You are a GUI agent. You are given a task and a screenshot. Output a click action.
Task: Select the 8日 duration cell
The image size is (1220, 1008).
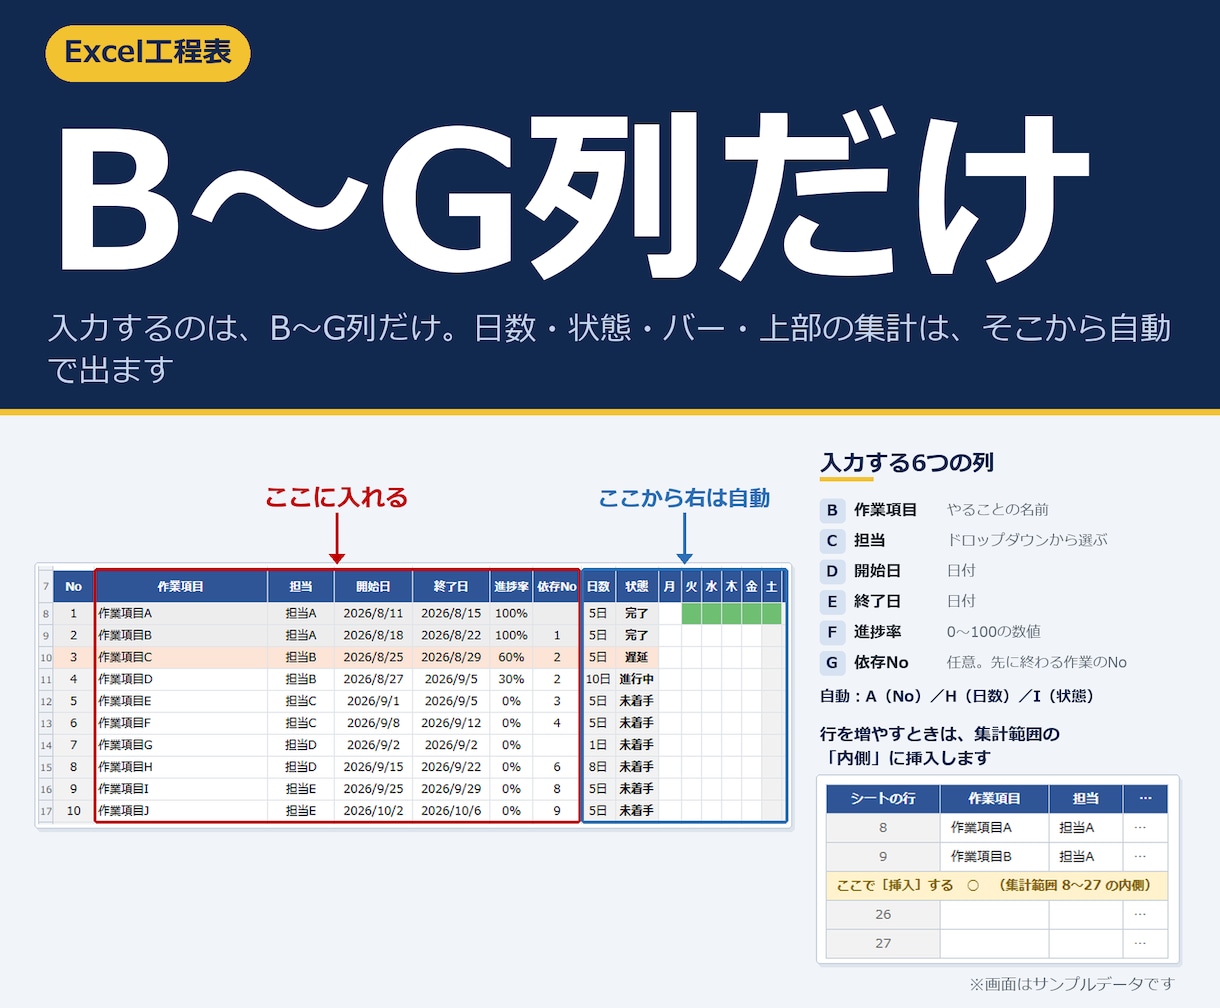coord(598,767)
